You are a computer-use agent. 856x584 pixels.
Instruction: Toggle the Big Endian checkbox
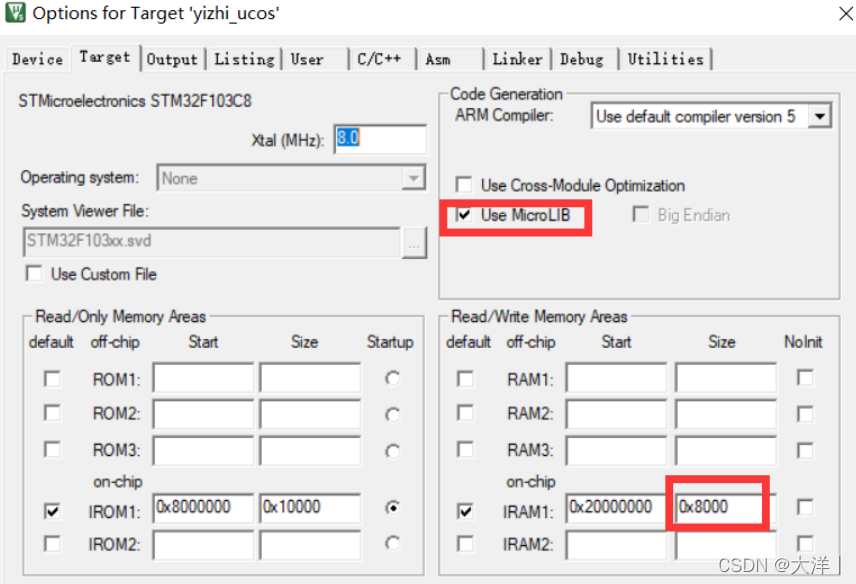(640, 214)
